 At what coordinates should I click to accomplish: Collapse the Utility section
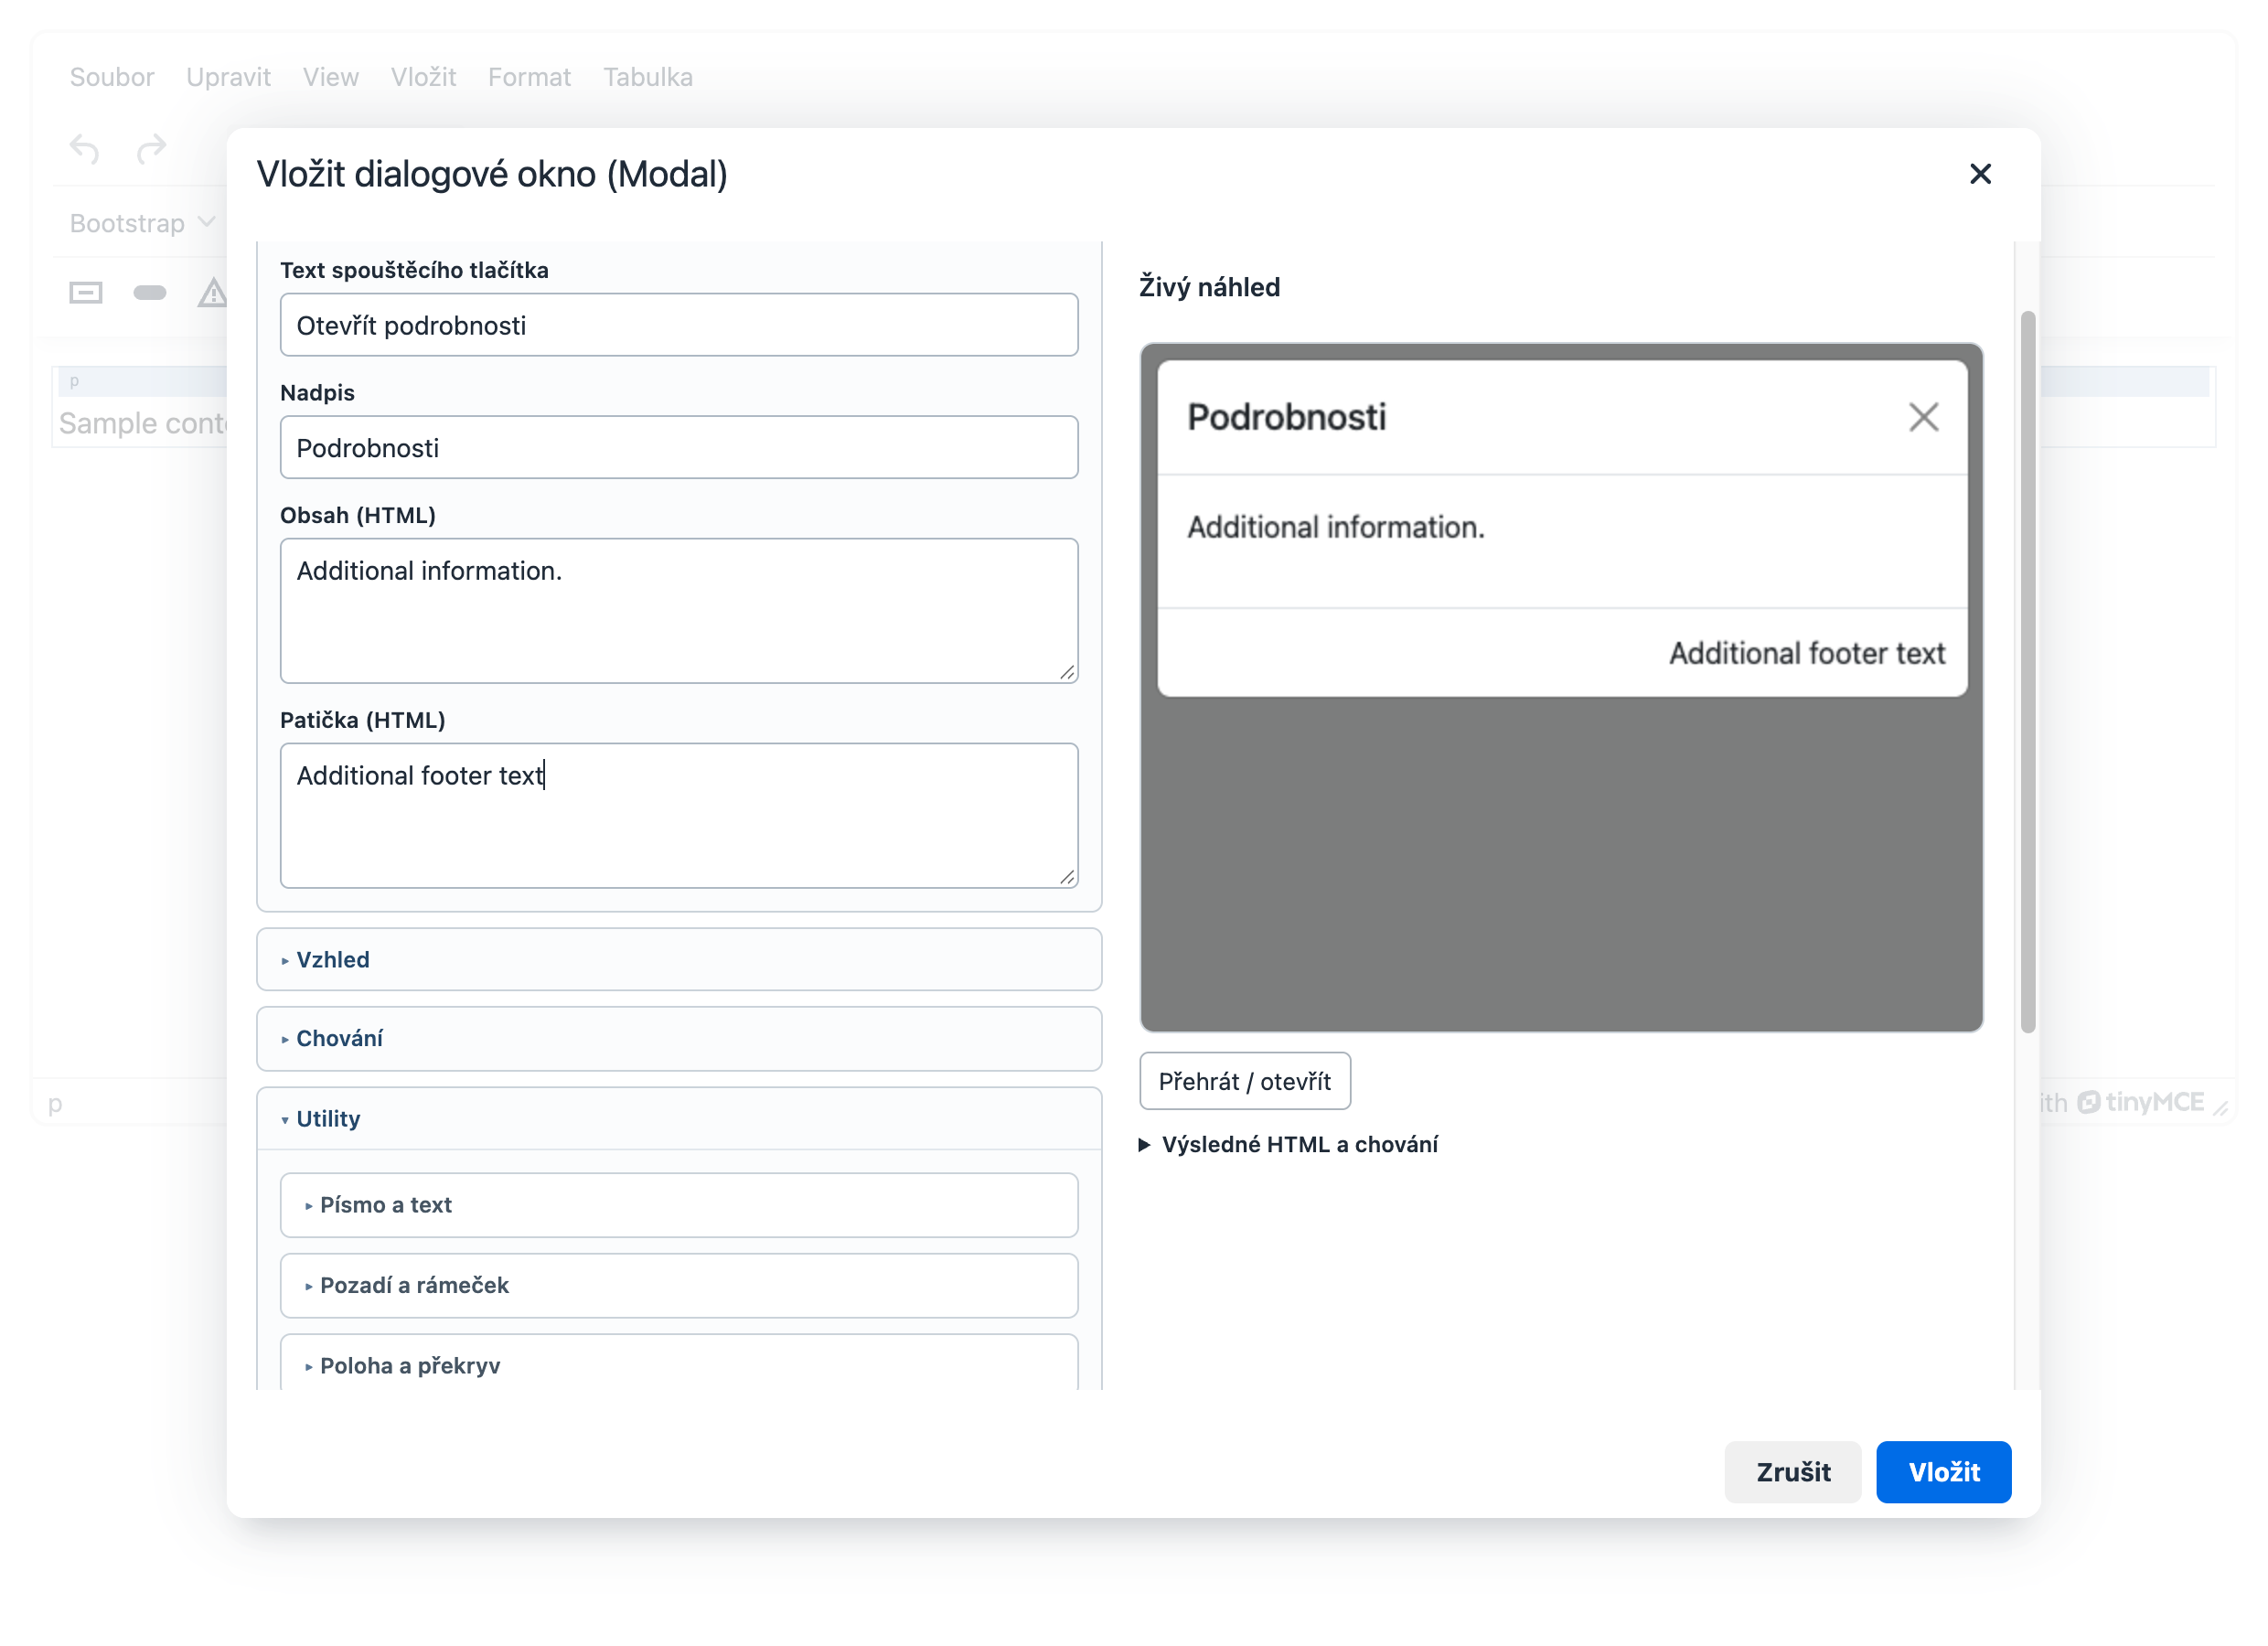point(679,1118)
